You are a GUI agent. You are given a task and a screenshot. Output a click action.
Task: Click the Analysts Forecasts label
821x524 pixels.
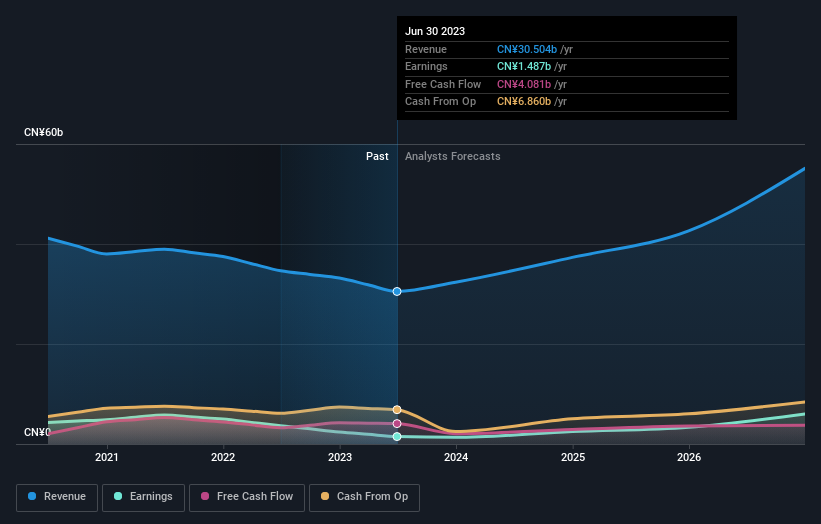tap(452, 156)
